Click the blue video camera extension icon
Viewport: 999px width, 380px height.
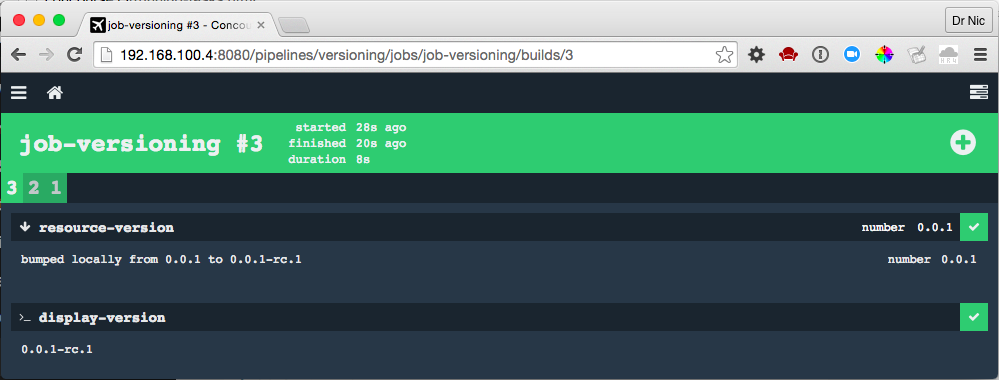[852, 55]
